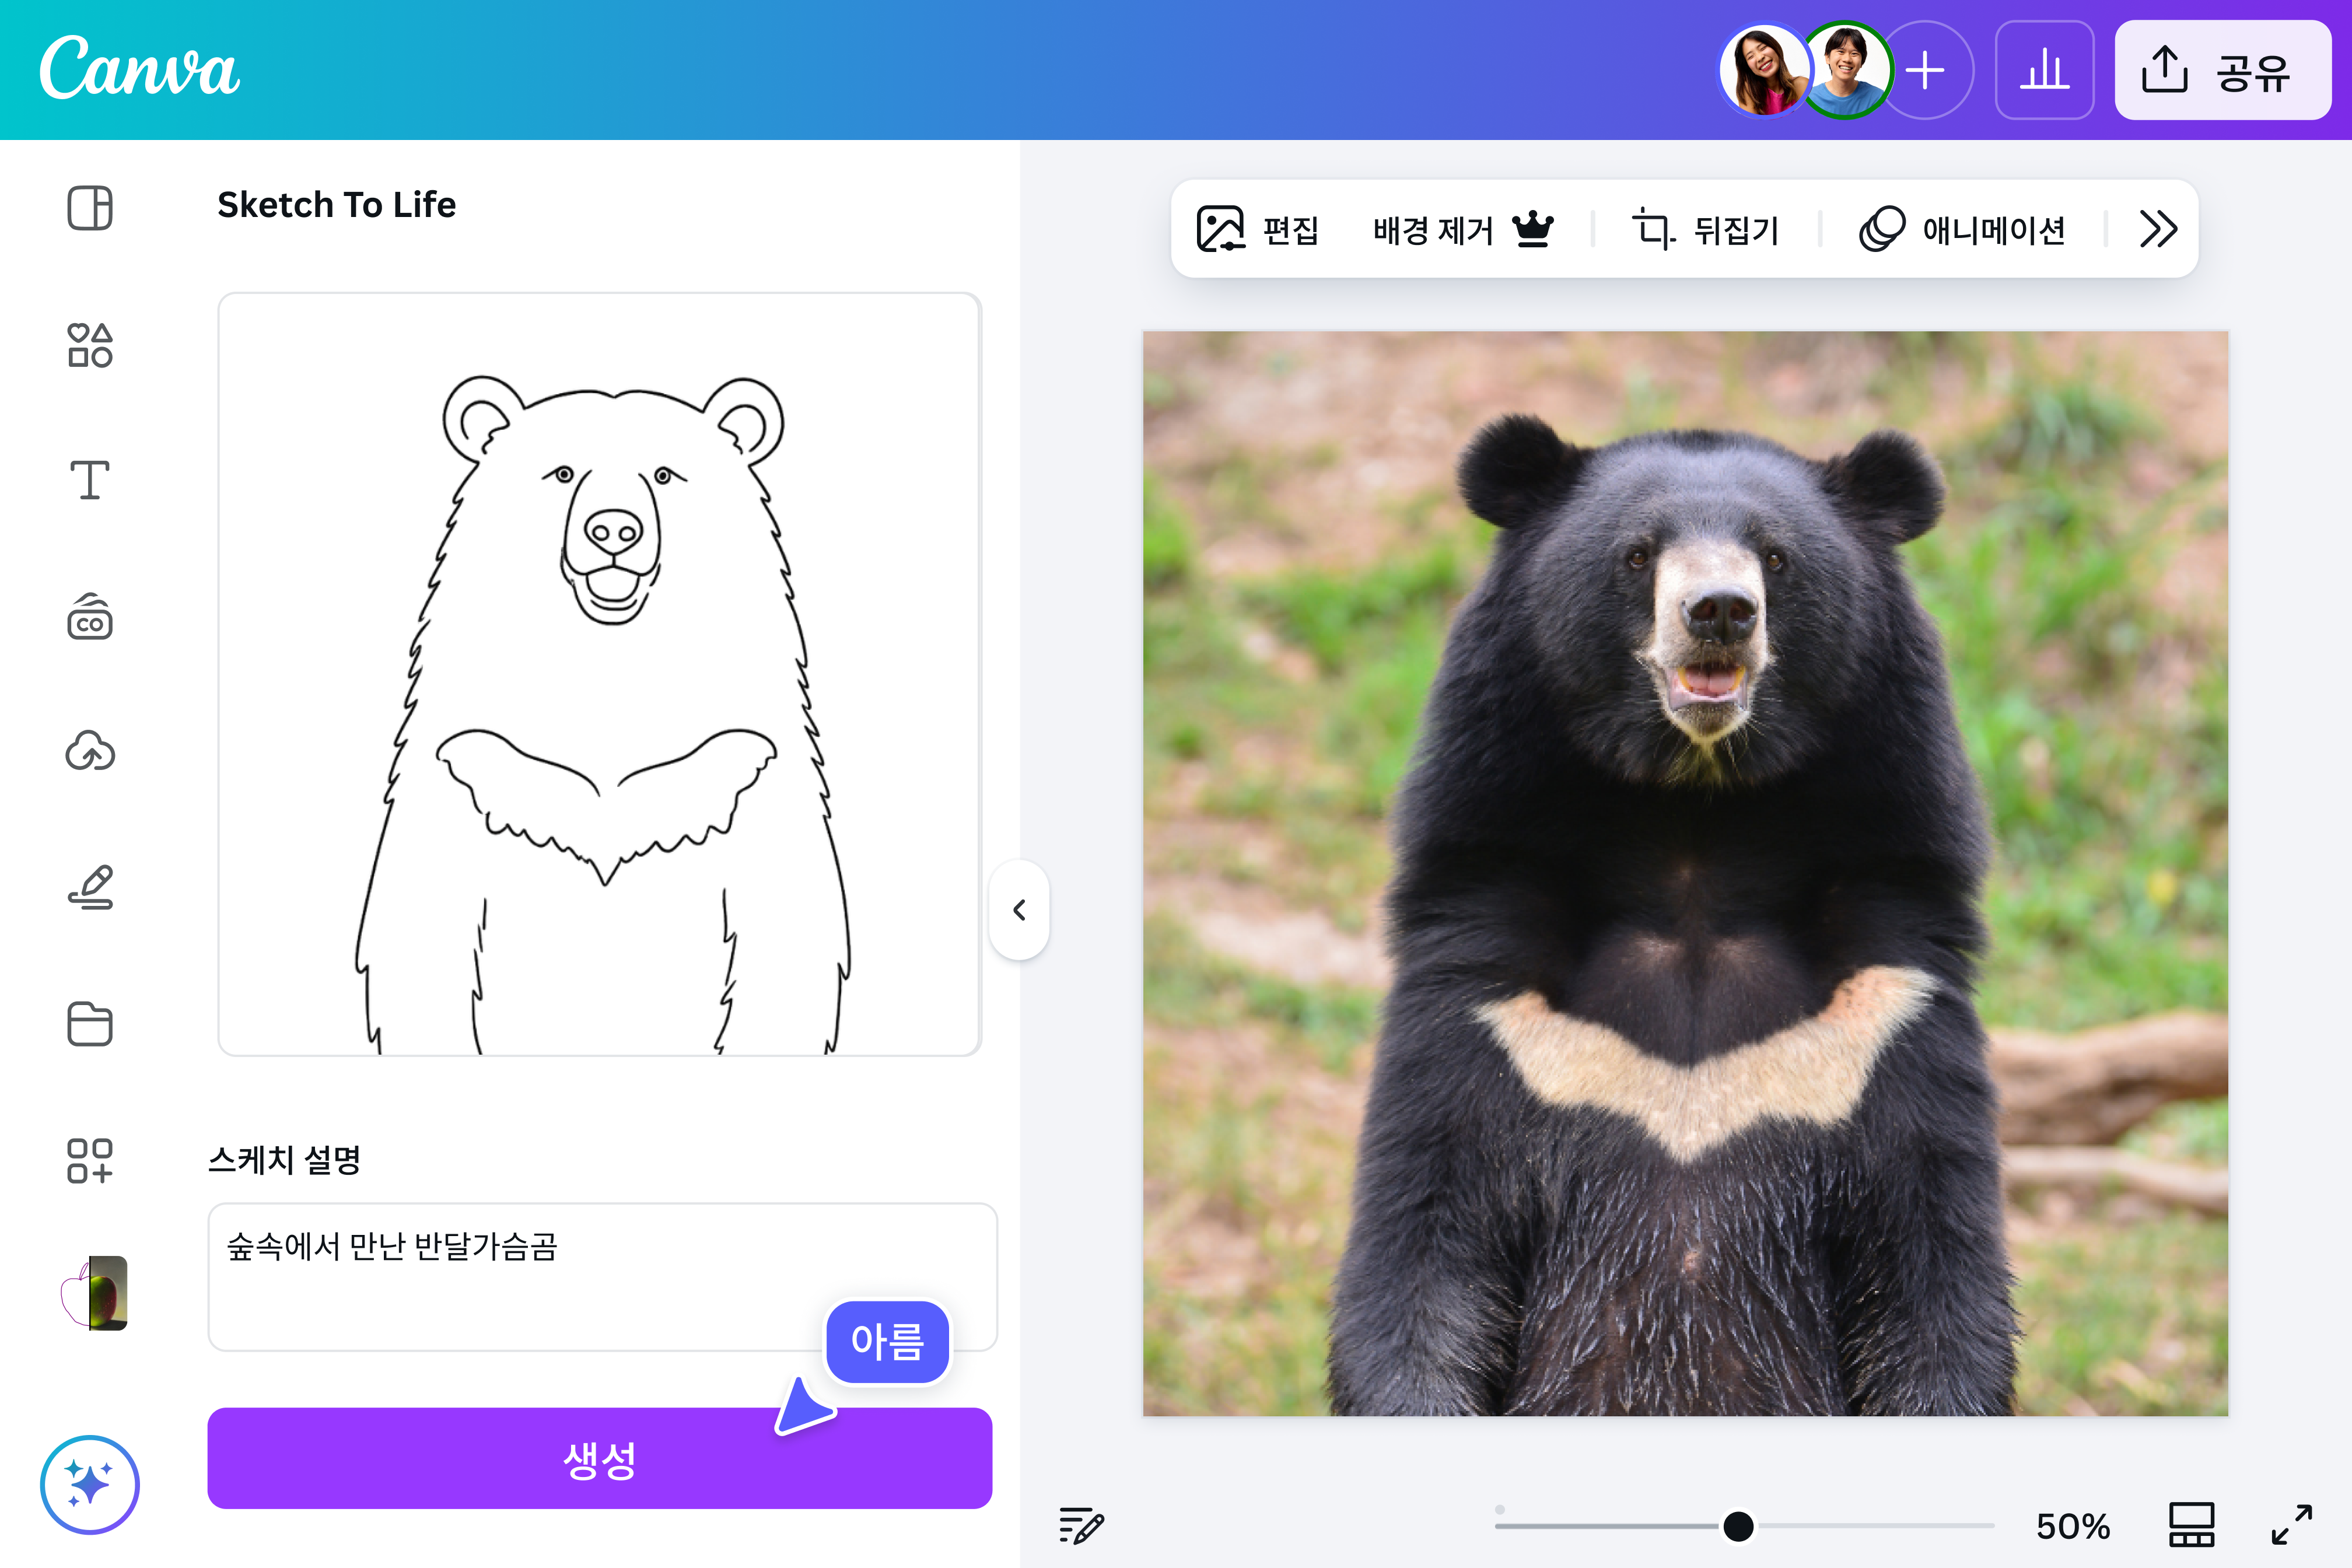Open the Projects folder icon
This screenshot has width=2352, height=1568.
[x=90, y=1023]
